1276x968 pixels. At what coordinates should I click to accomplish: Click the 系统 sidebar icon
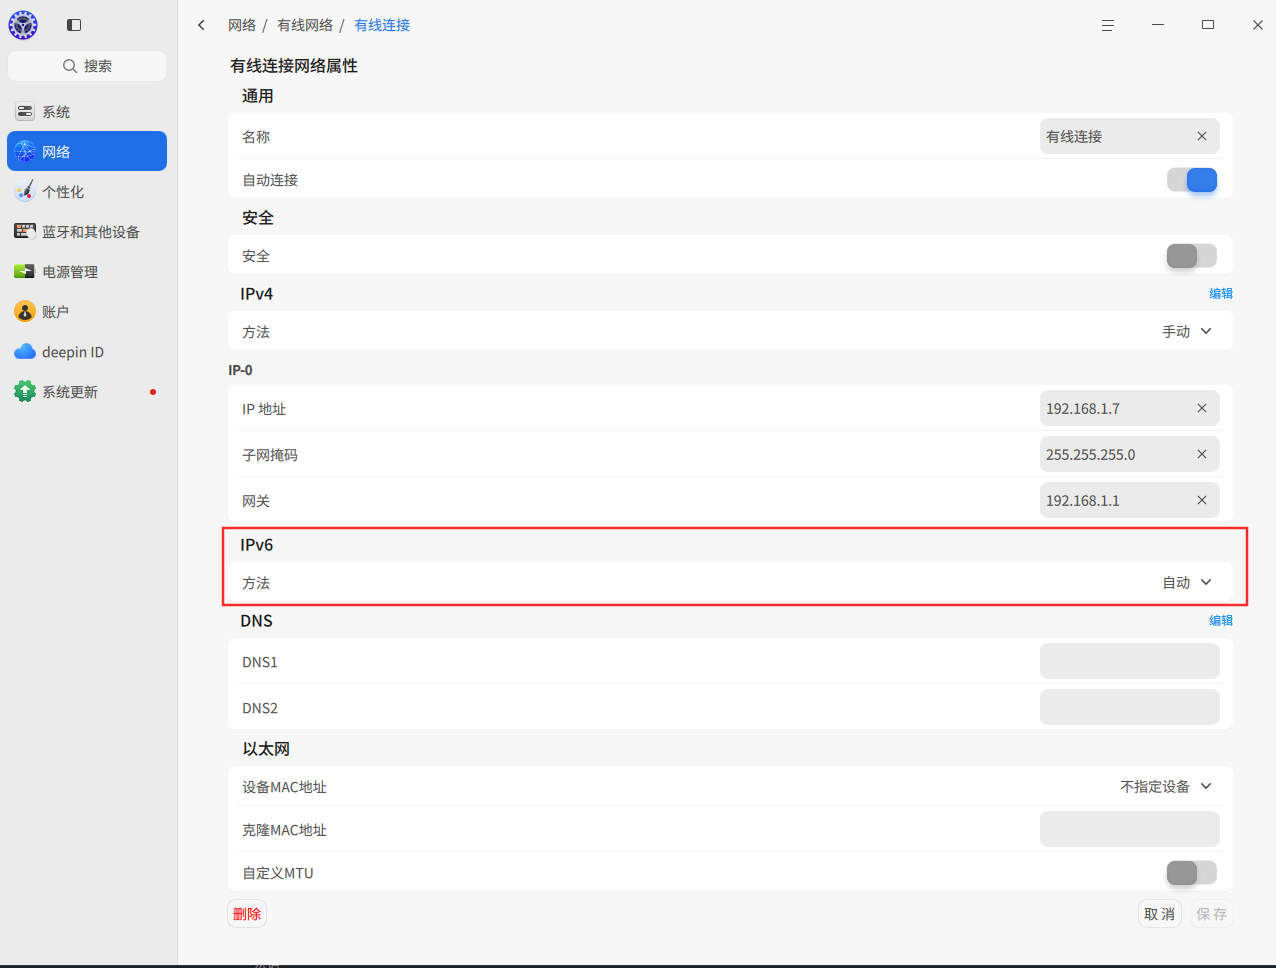pyautogui.click(x=25, y=112)
